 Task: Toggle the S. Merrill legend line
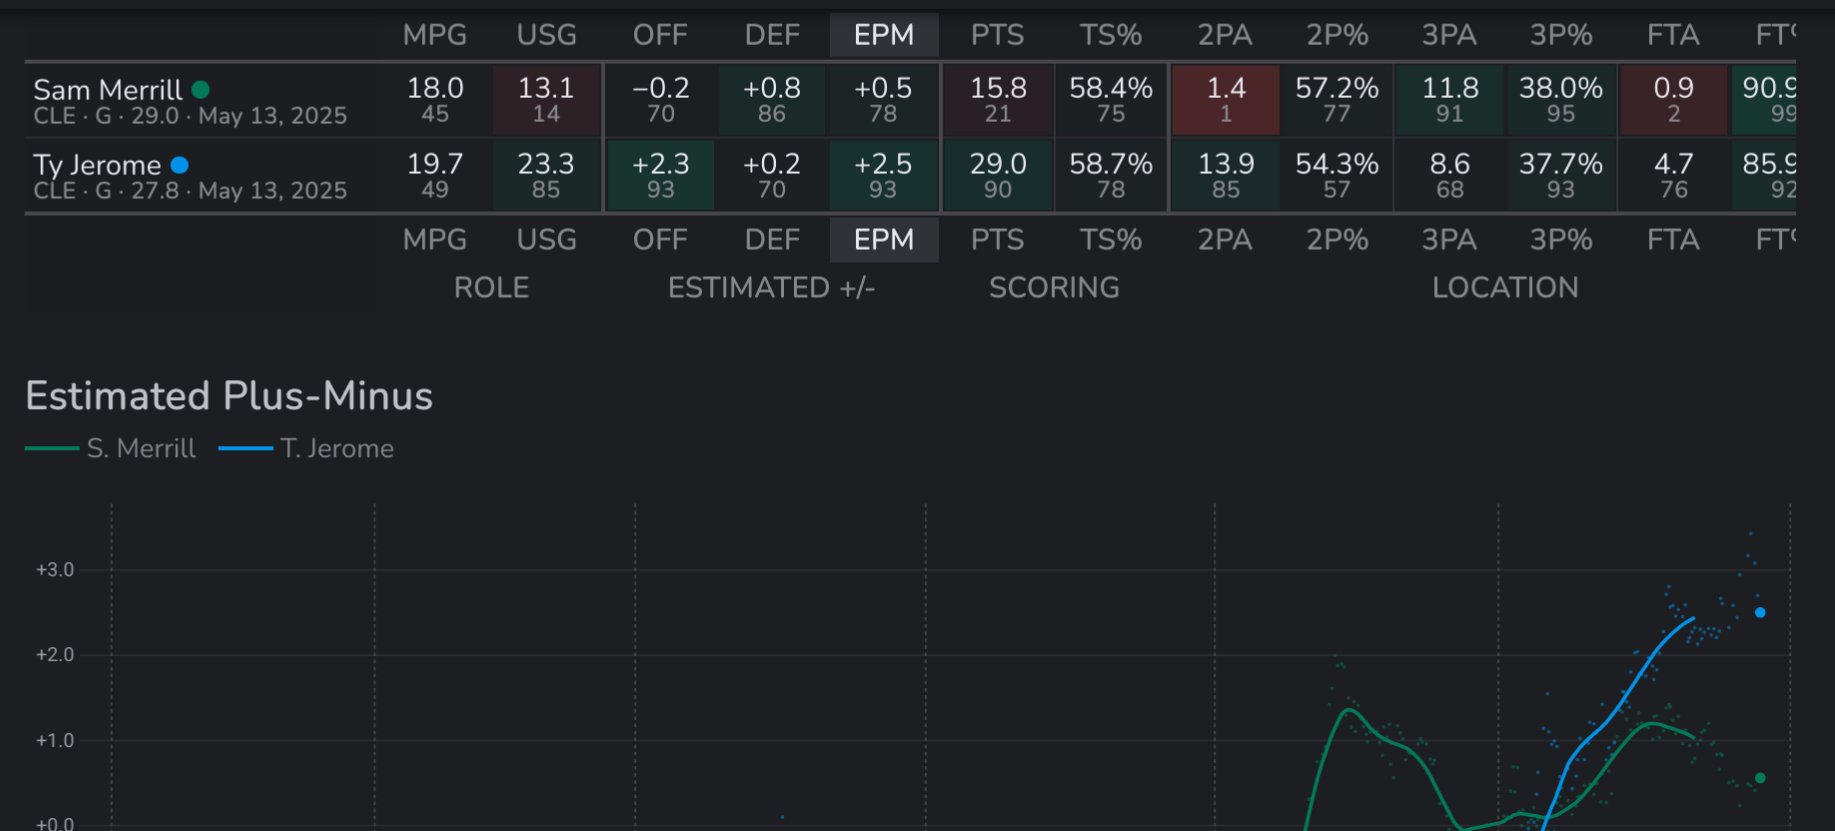click(111, 449)
